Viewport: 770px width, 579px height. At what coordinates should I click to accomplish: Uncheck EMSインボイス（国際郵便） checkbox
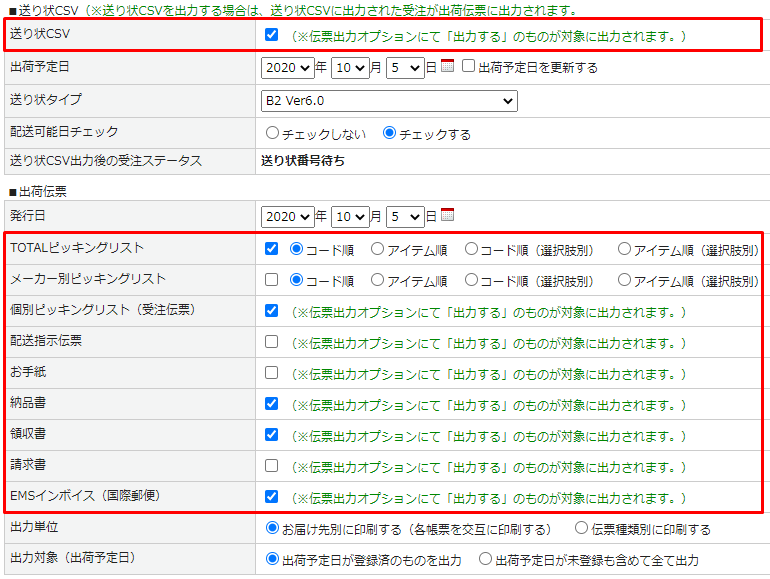(272, 496)
